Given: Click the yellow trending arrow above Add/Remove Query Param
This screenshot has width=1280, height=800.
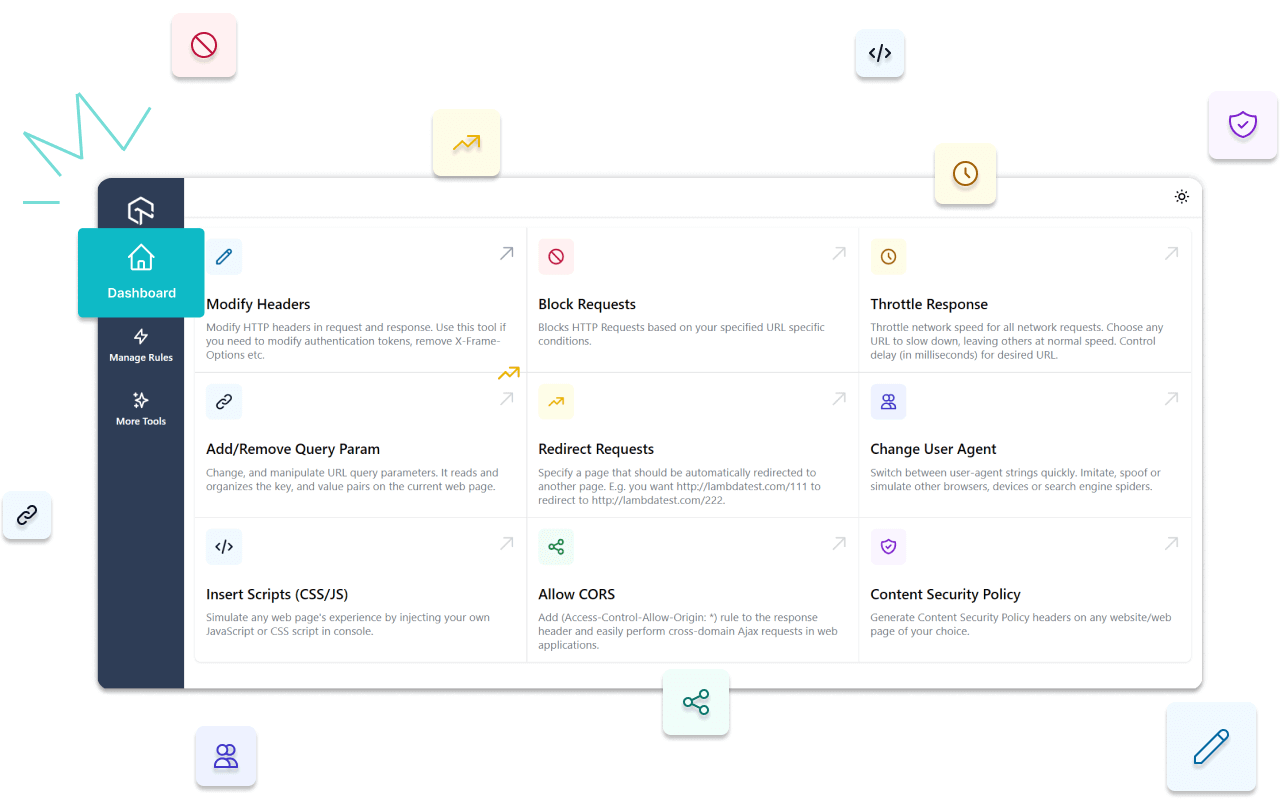Looking at the screenshot, I should [509, 372].
